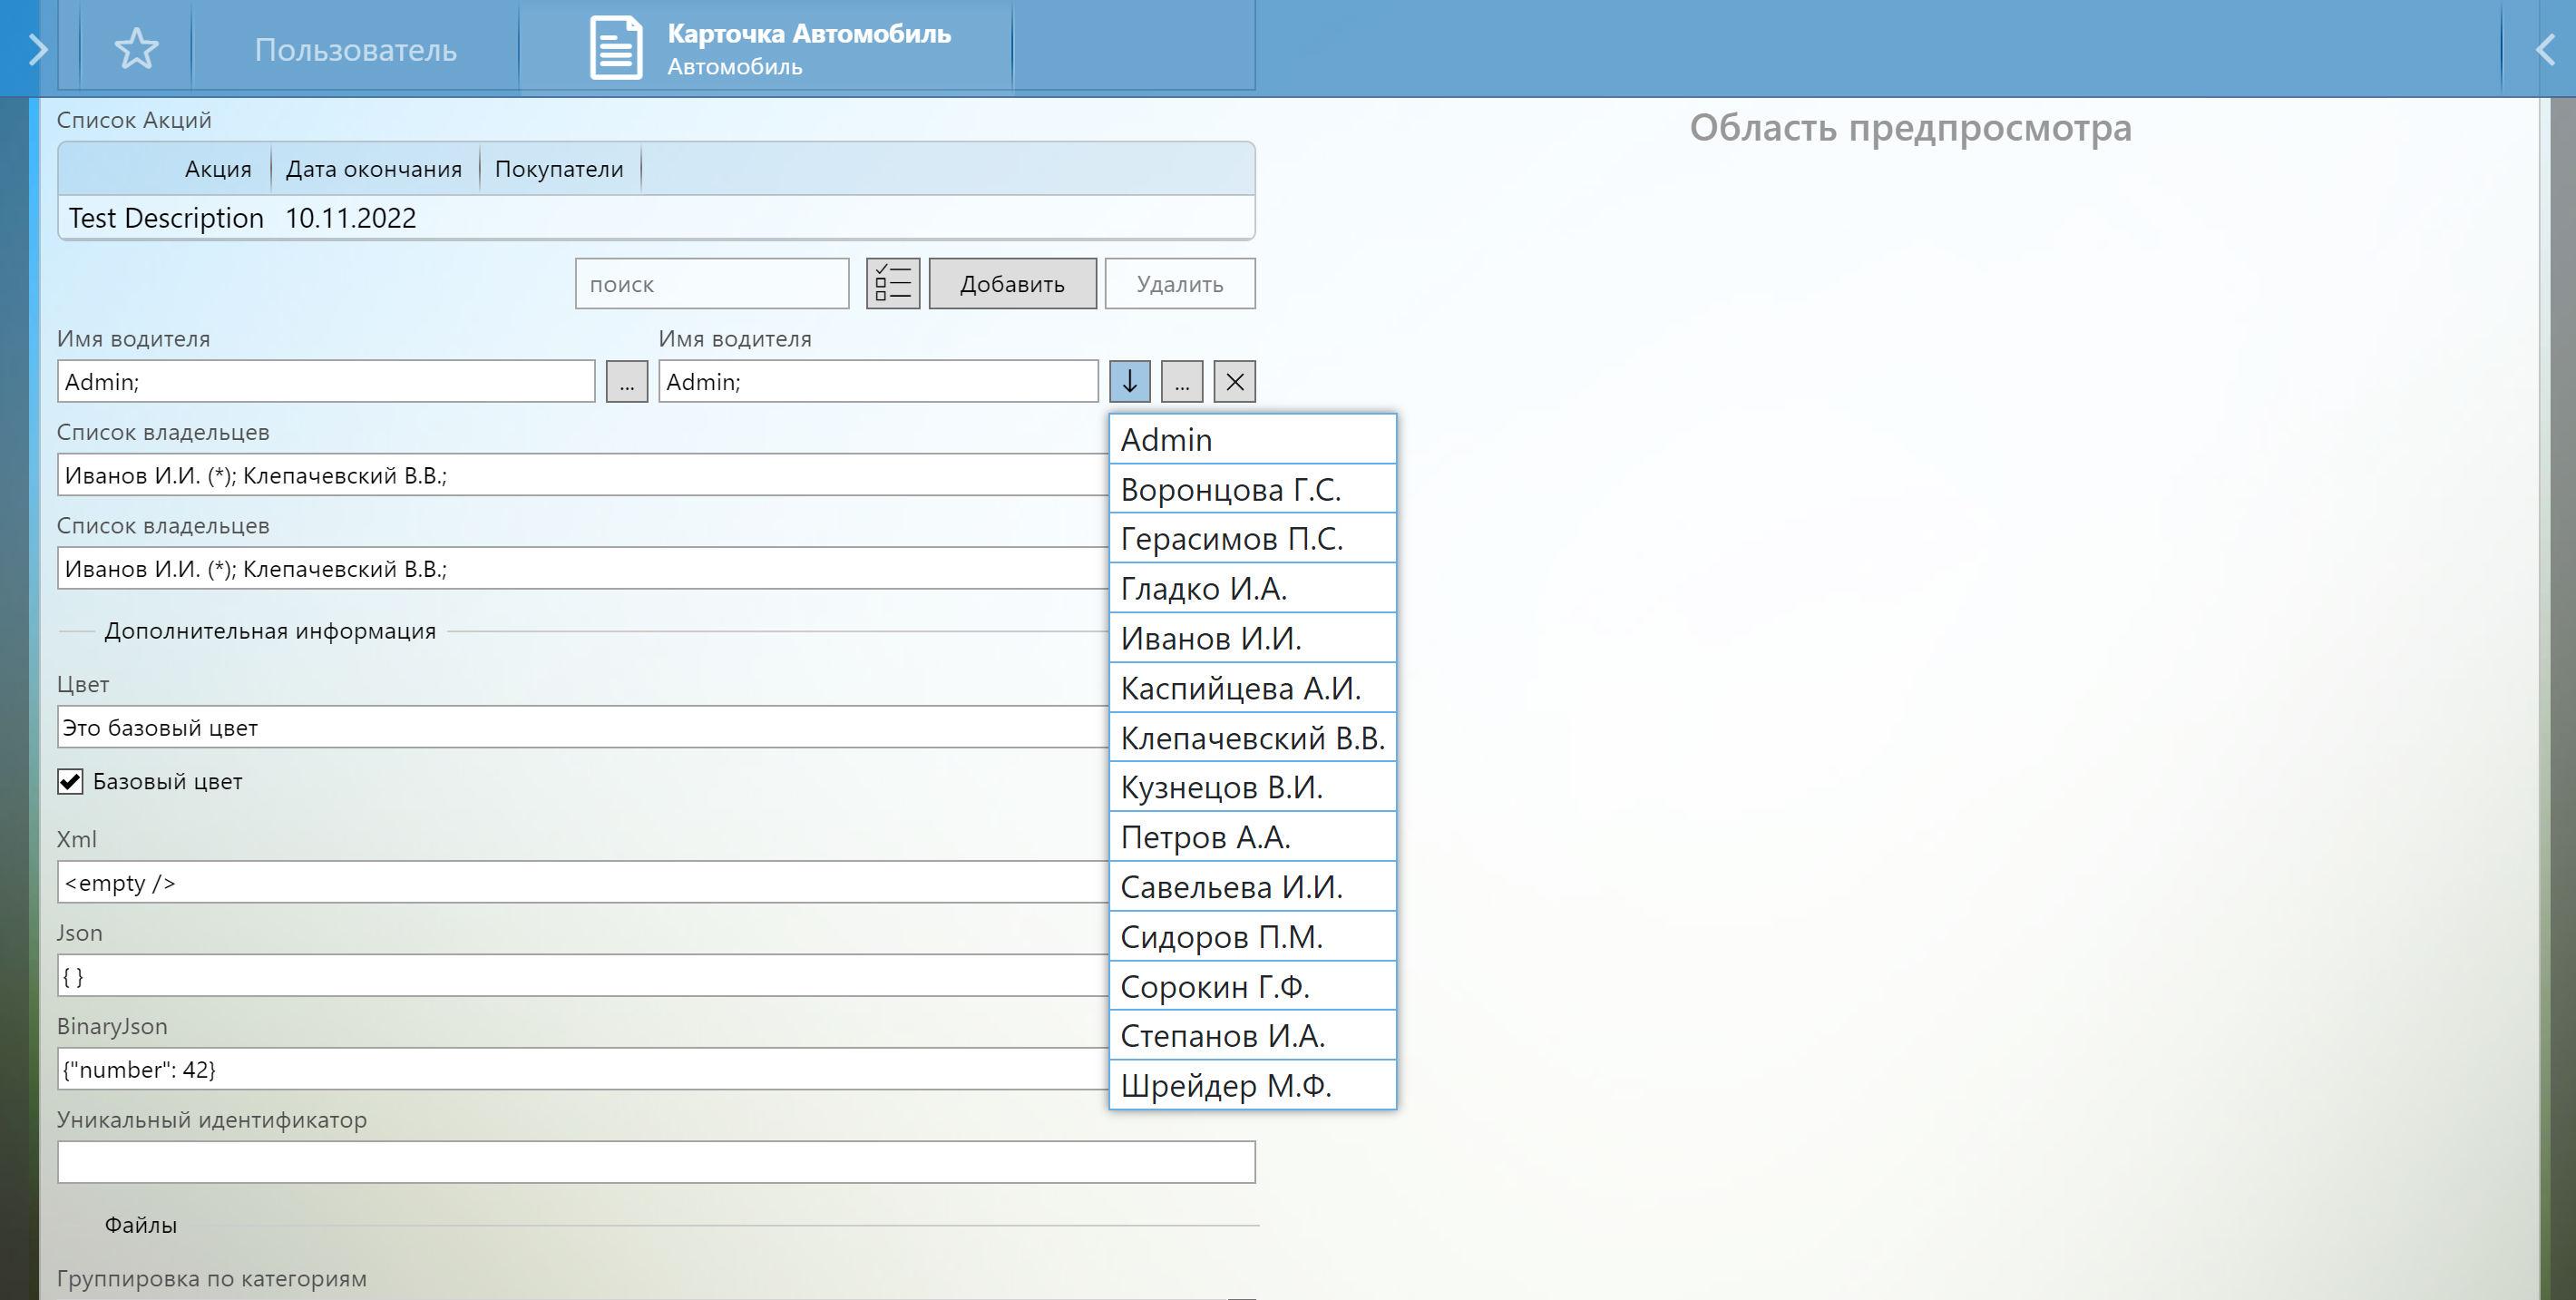
Task: Select Иванов И.И. from dropdown list
Action: click(x=1251, y=638)
